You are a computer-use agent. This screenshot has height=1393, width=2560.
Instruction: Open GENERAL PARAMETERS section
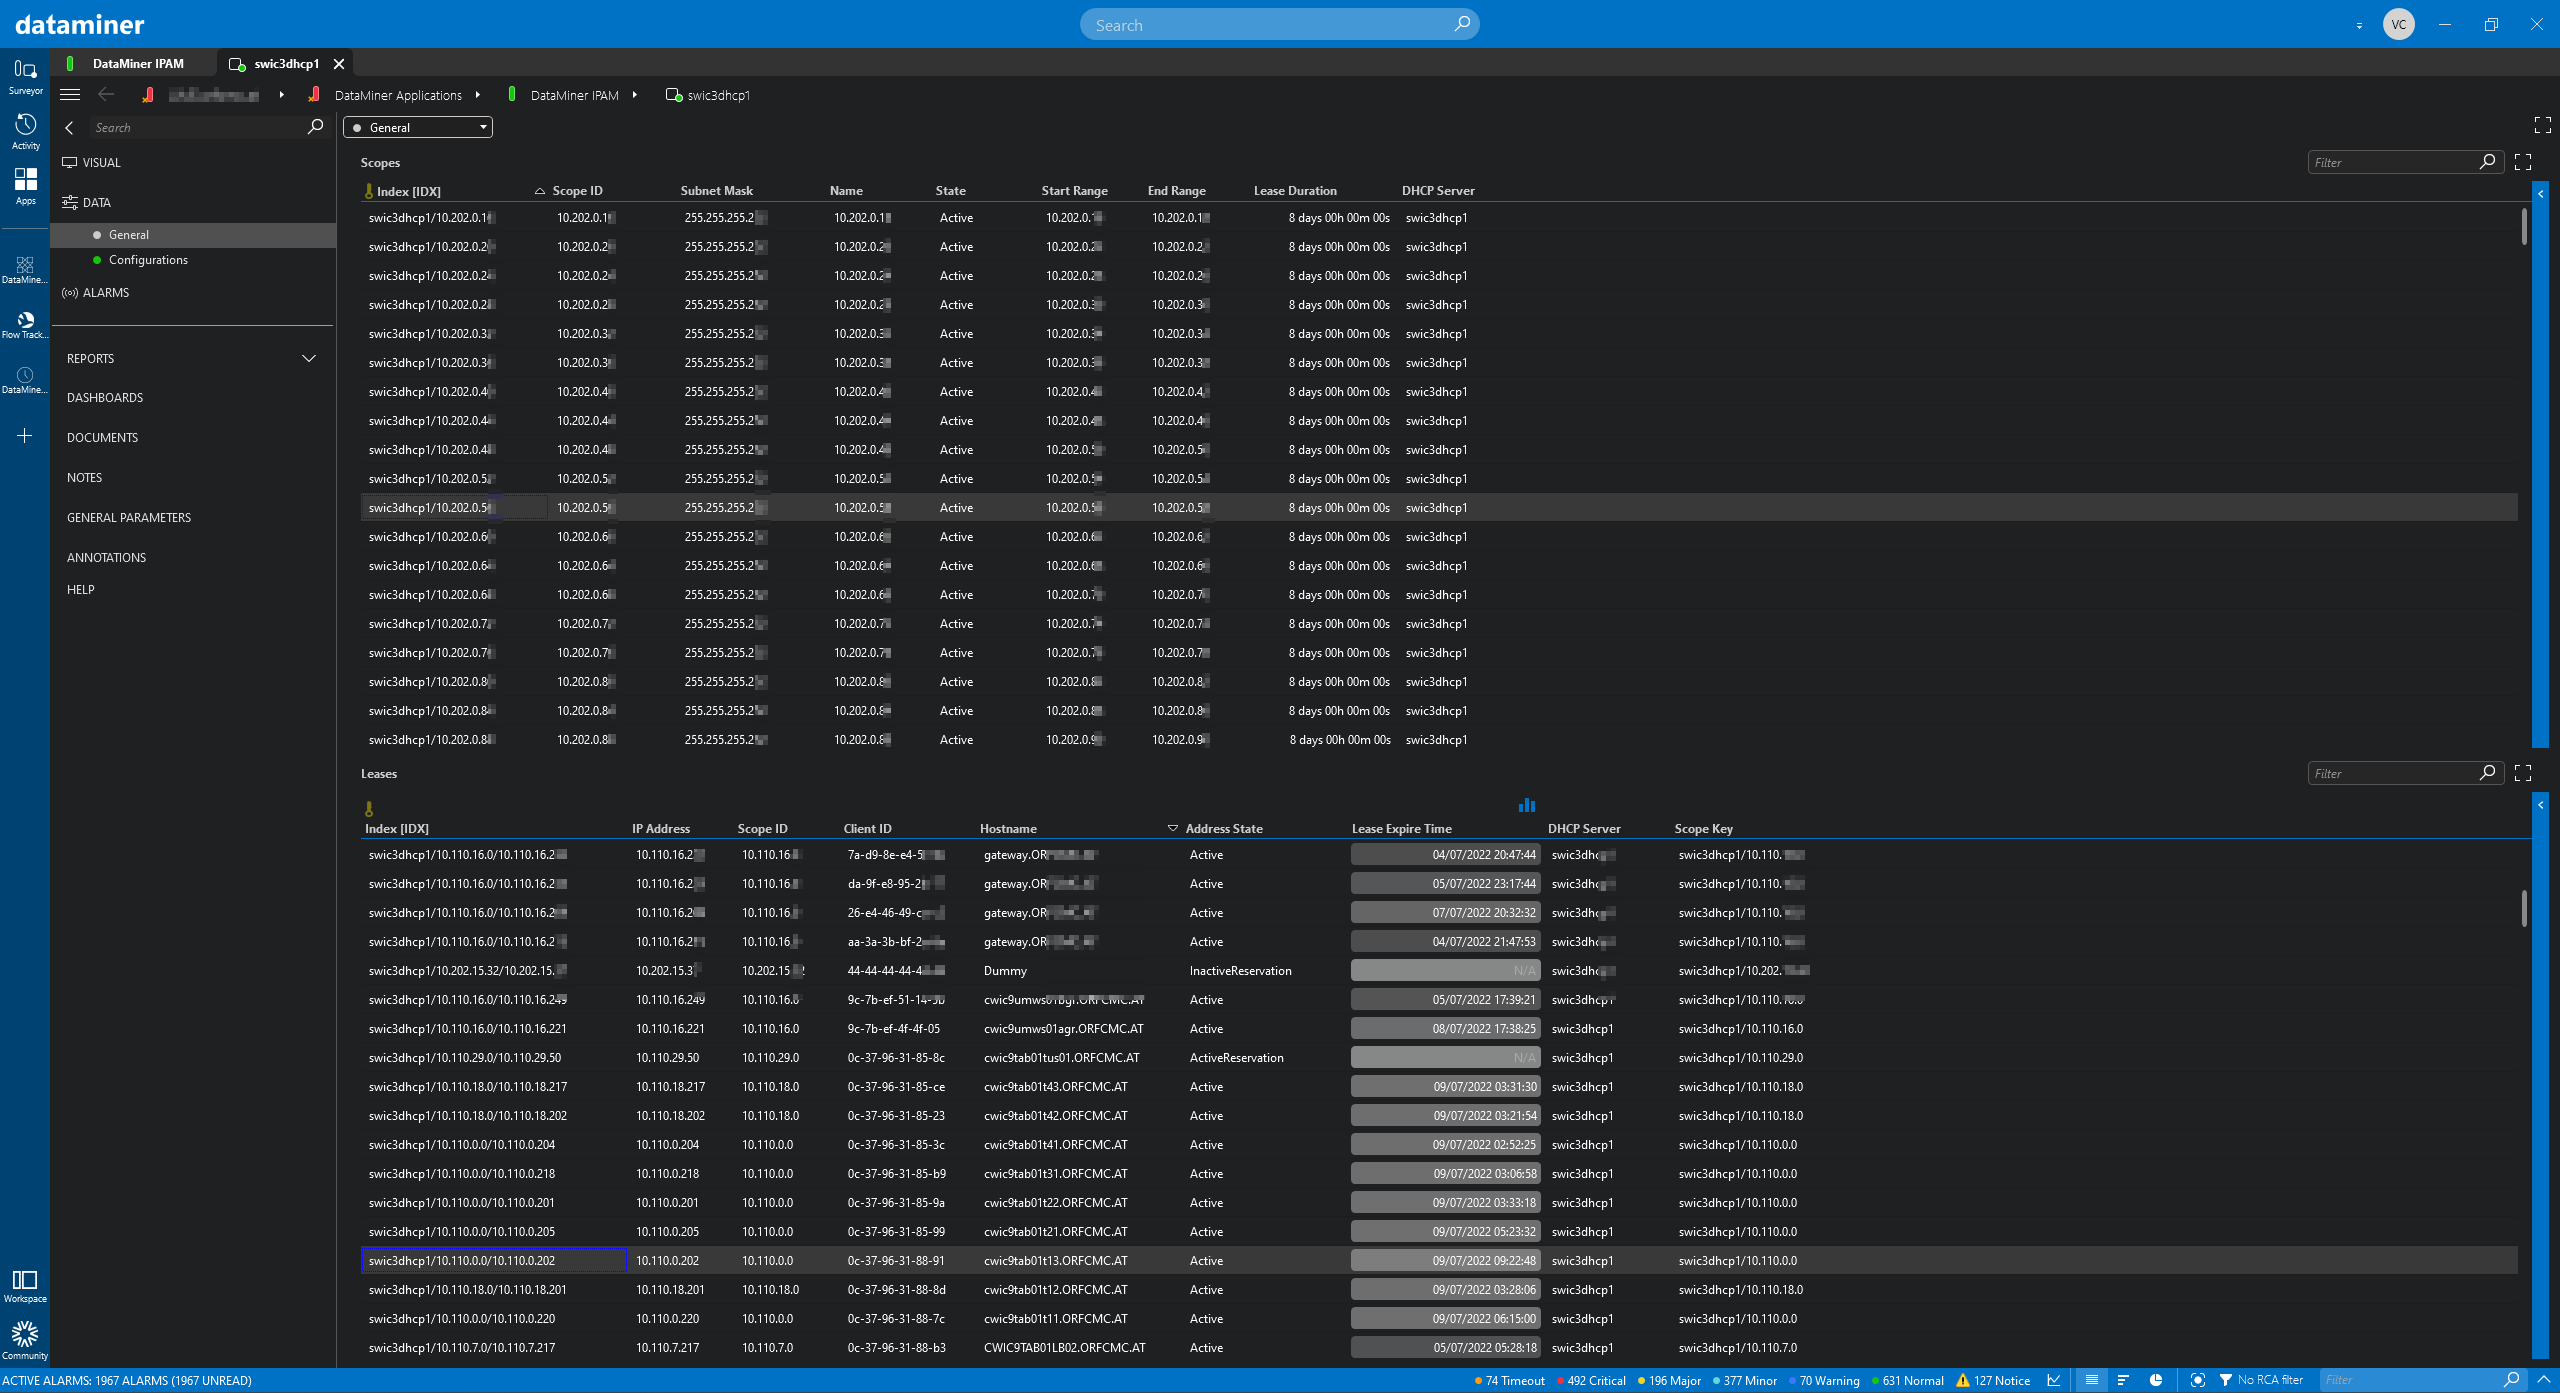tap(129, 518)
